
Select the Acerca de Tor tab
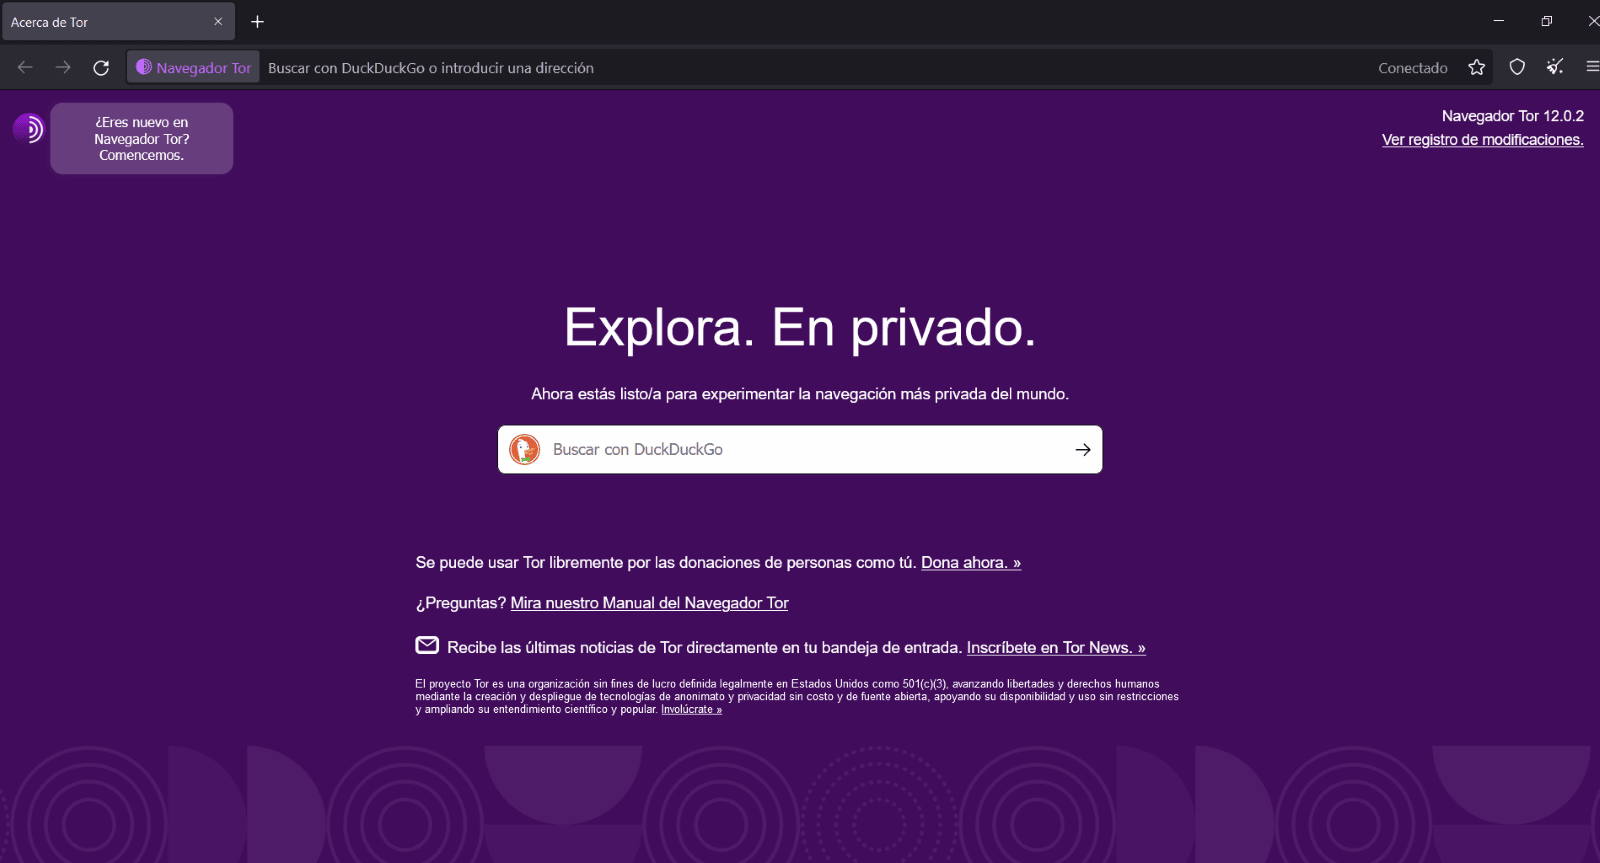coord(118,21)
